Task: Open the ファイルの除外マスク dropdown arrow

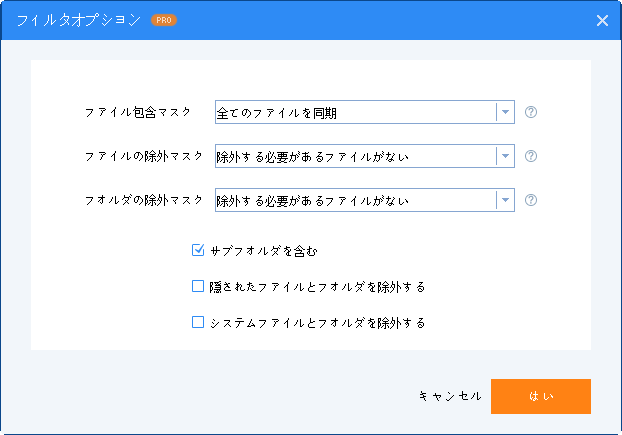Action: point(506,156)
